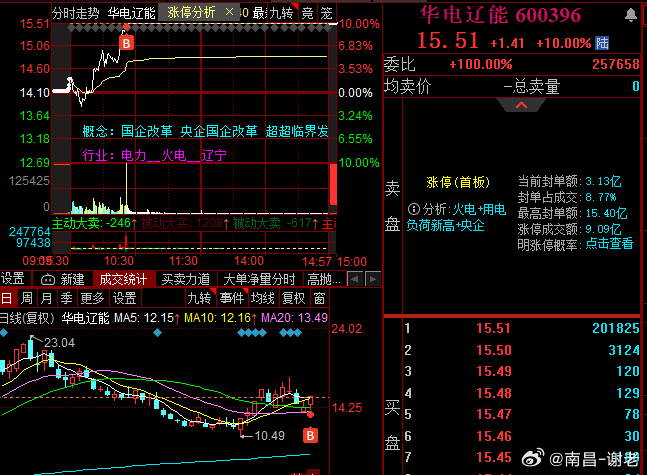The width and height of the screenshot is (647, 475).
Task: Click the red dot marker on latest candle
Action: click(x=310, y=414)
